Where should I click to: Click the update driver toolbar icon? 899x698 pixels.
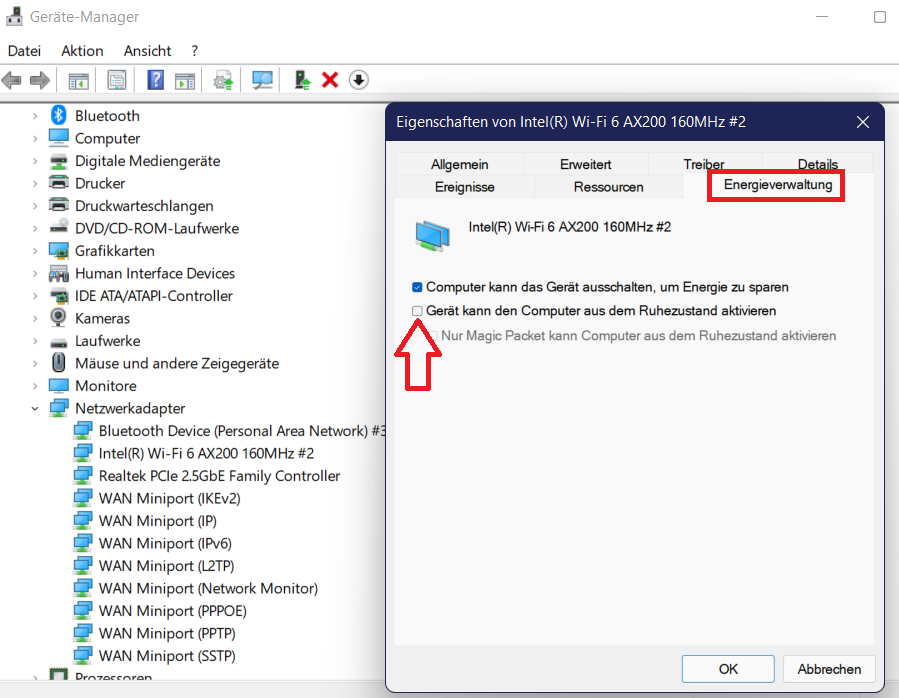(x=223, y=80)
